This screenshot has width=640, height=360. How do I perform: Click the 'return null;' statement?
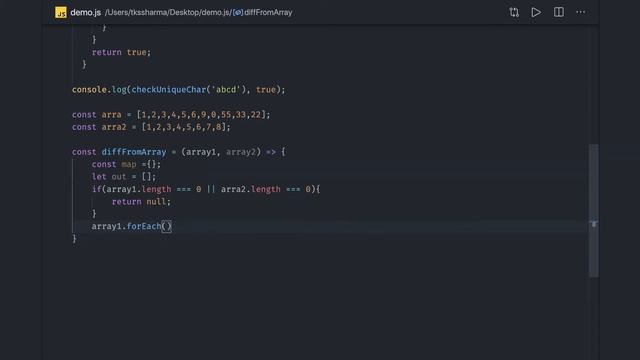coord(141,202)
